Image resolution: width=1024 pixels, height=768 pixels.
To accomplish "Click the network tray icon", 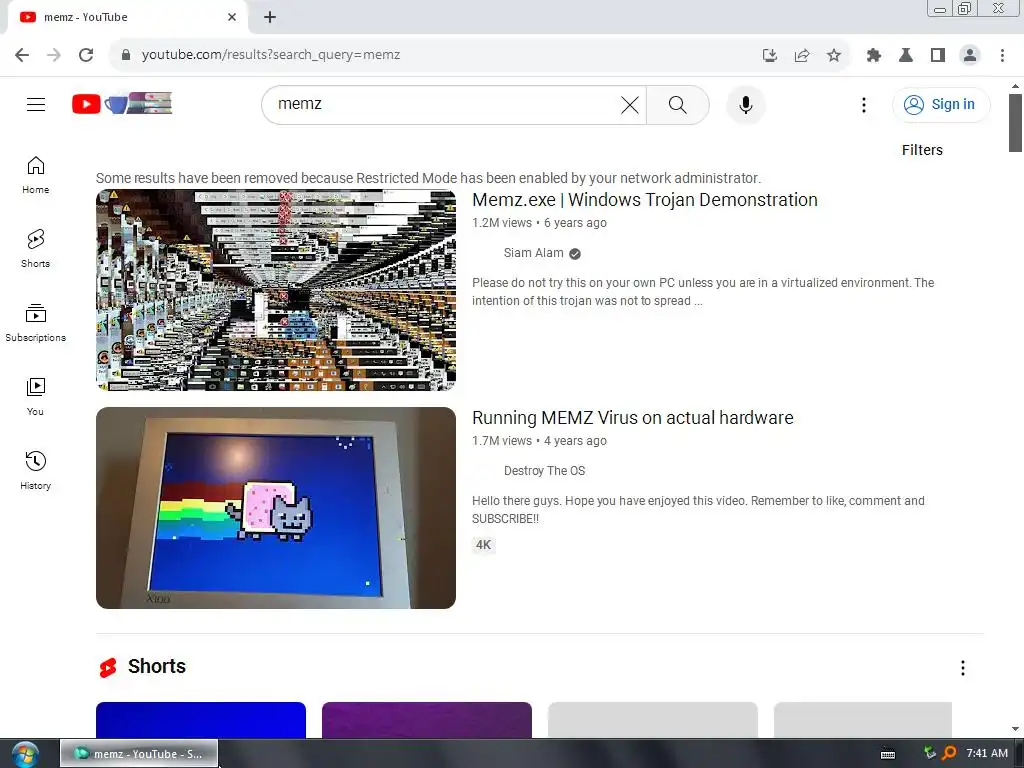I will [x=930, y=753].
